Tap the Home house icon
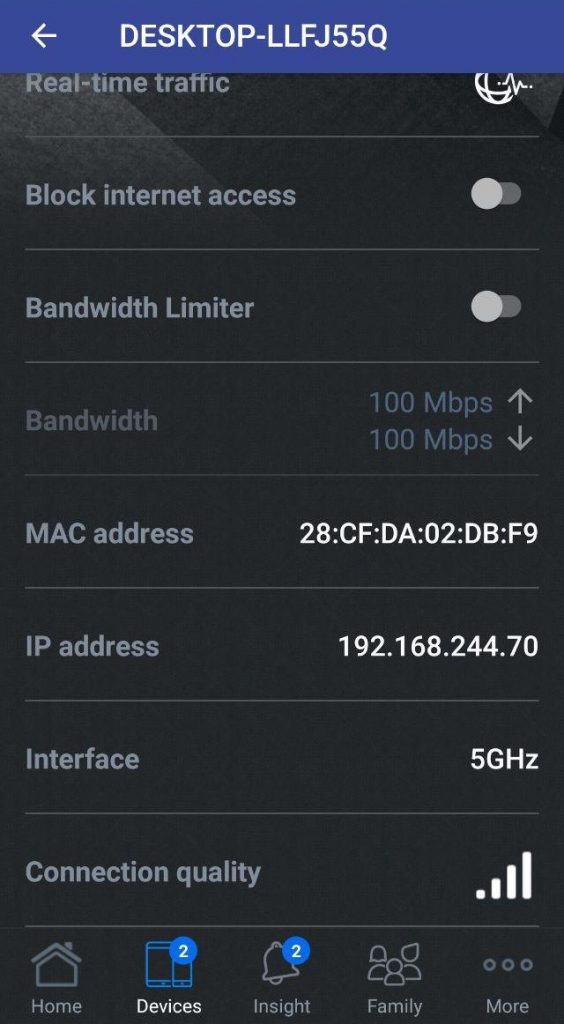Image resolution: width=564 pixels, height=1024 pixels. coord(57,963)
